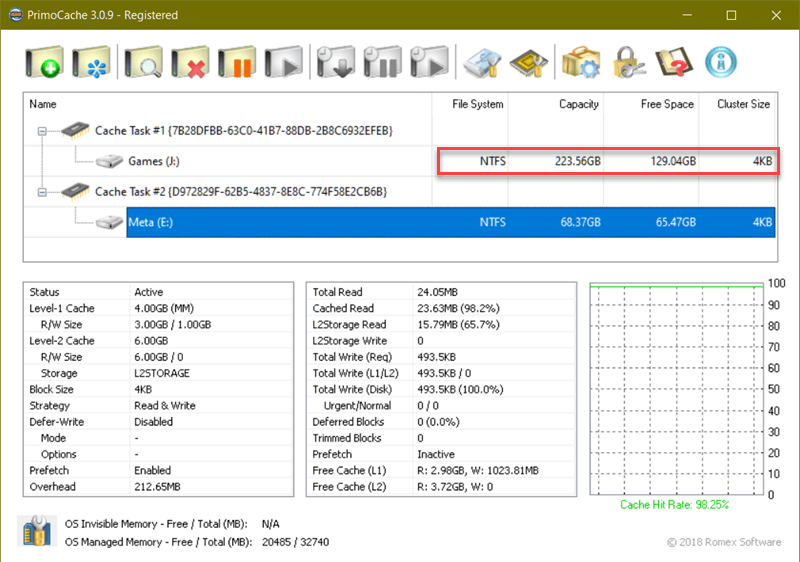Screen dimensions: 800x562
Task: Click the Cluster Size column header
Action: click(x=738, y=104)
